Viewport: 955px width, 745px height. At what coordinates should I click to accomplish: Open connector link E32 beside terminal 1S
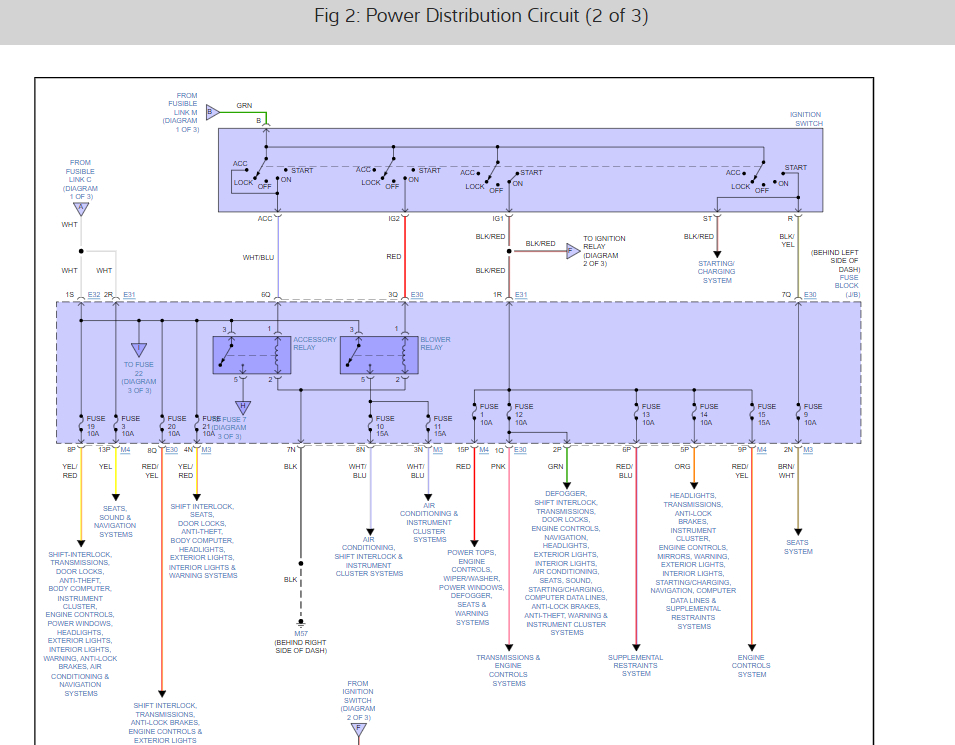94,295
